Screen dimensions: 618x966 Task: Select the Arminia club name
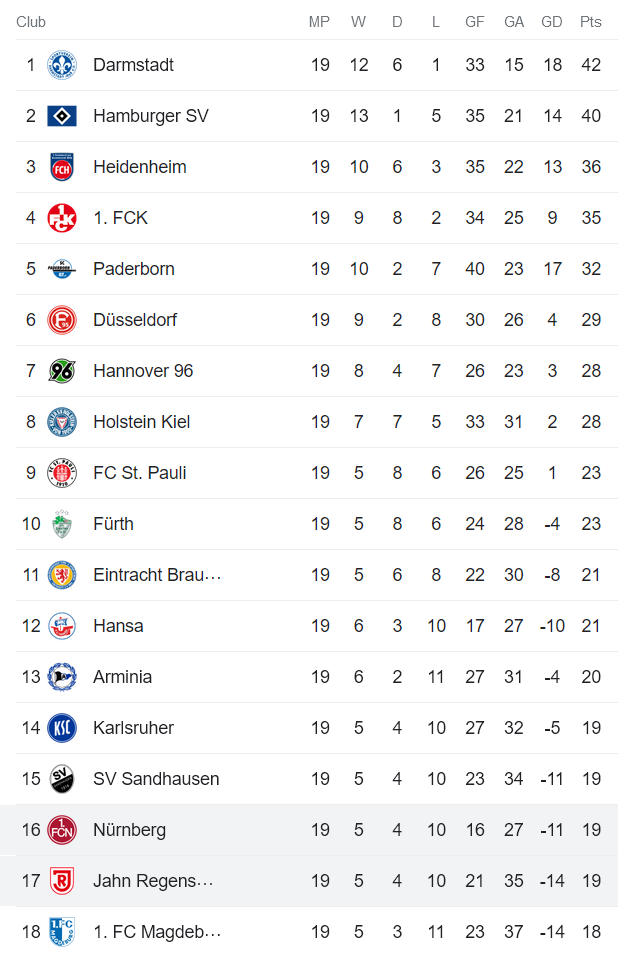[122, 677]
